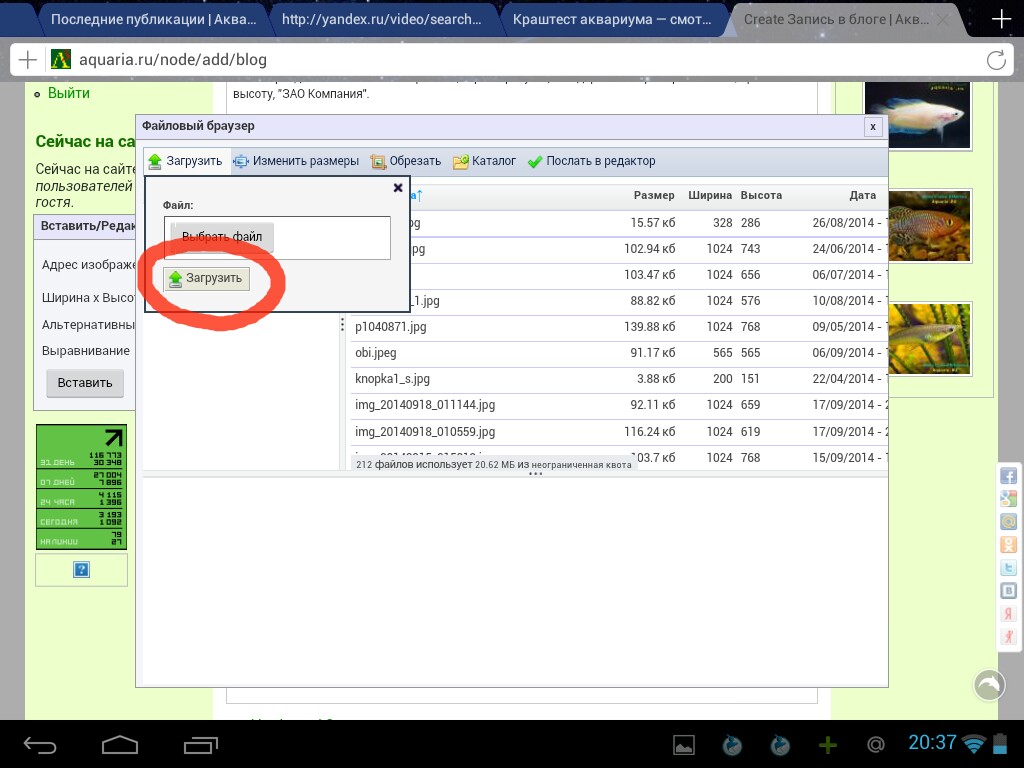
Task: Sort file list by Размер column
Action: [x=654, y=195]
